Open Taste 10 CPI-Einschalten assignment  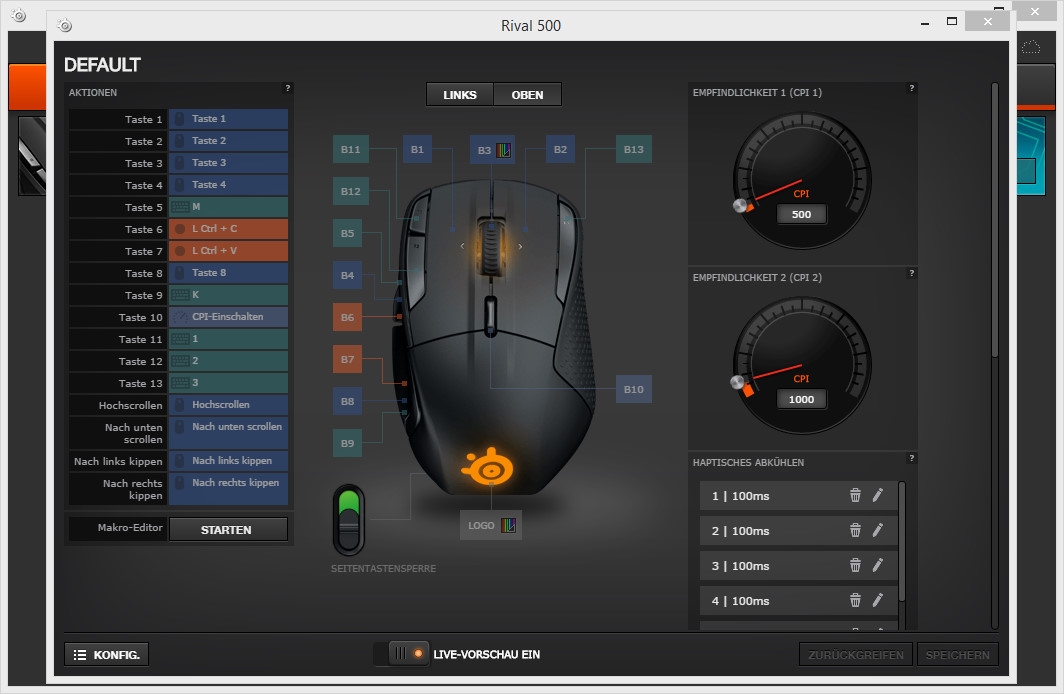pos(228,317)
